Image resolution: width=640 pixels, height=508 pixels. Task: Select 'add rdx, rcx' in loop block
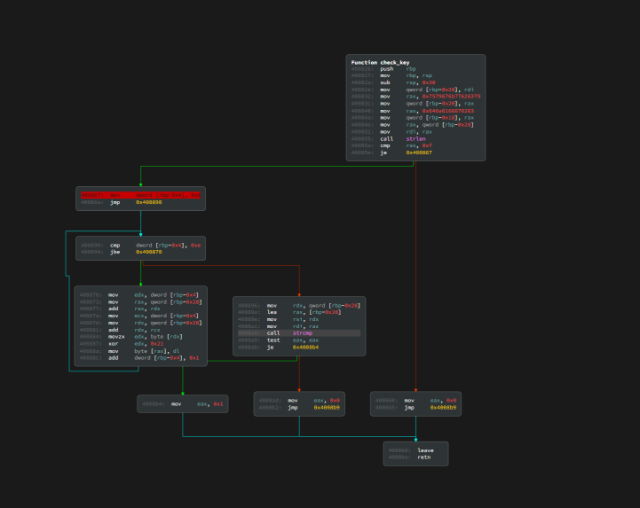(120, 330)
